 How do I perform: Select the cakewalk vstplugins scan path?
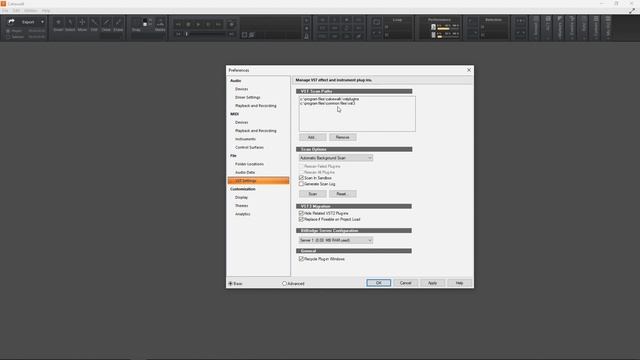click(x=330, y=99)
